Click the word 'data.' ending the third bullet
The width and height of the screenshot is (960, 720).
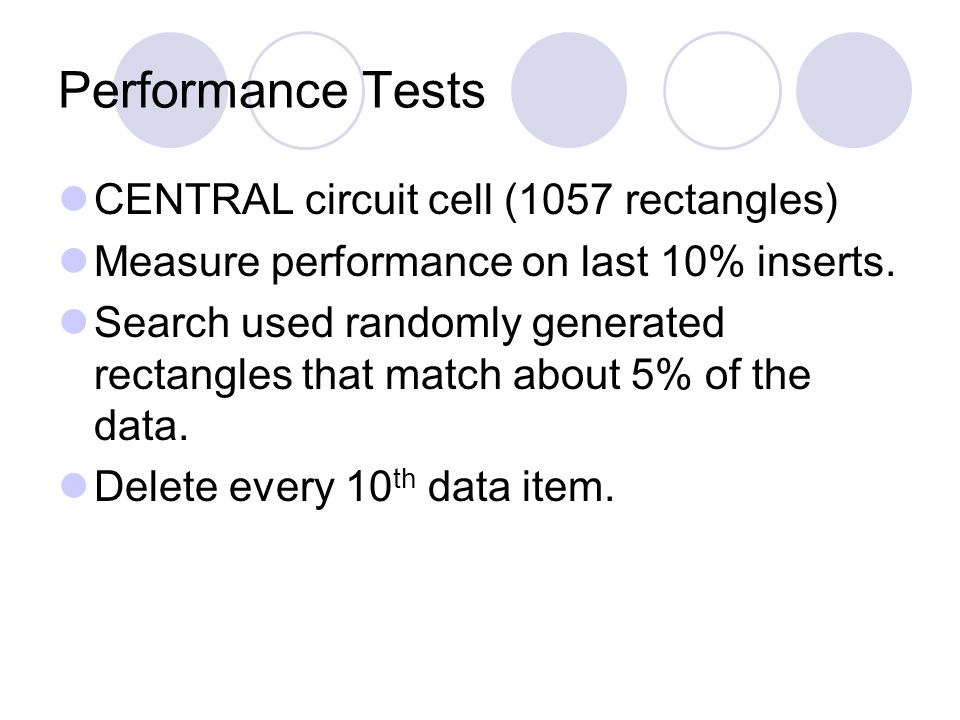pyautogui.click(x=141, y=426)
